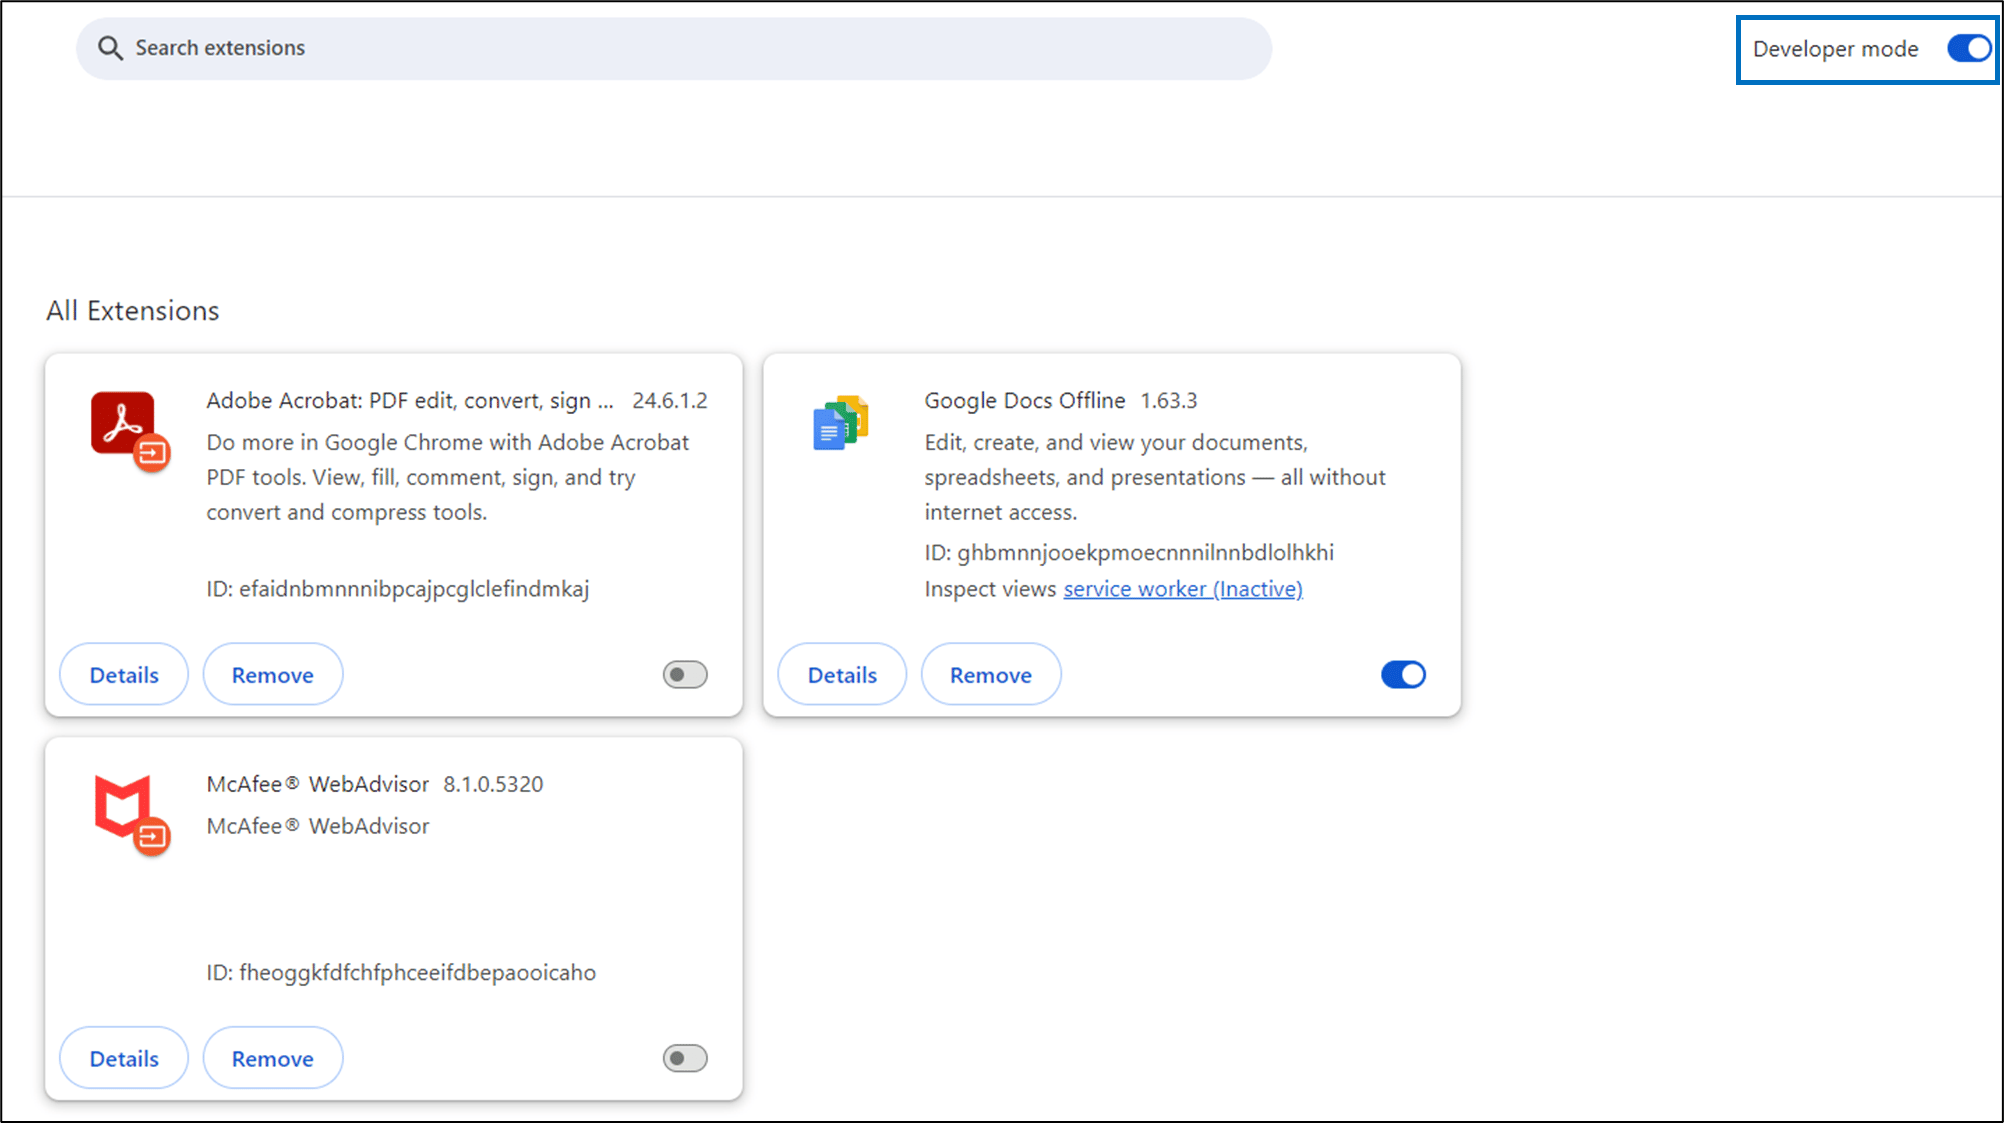Click Google Docs Offline version 1.63.3
Viewport: 2004px width, 1123px height.
pyautogui.click(x=1169, y=401)
